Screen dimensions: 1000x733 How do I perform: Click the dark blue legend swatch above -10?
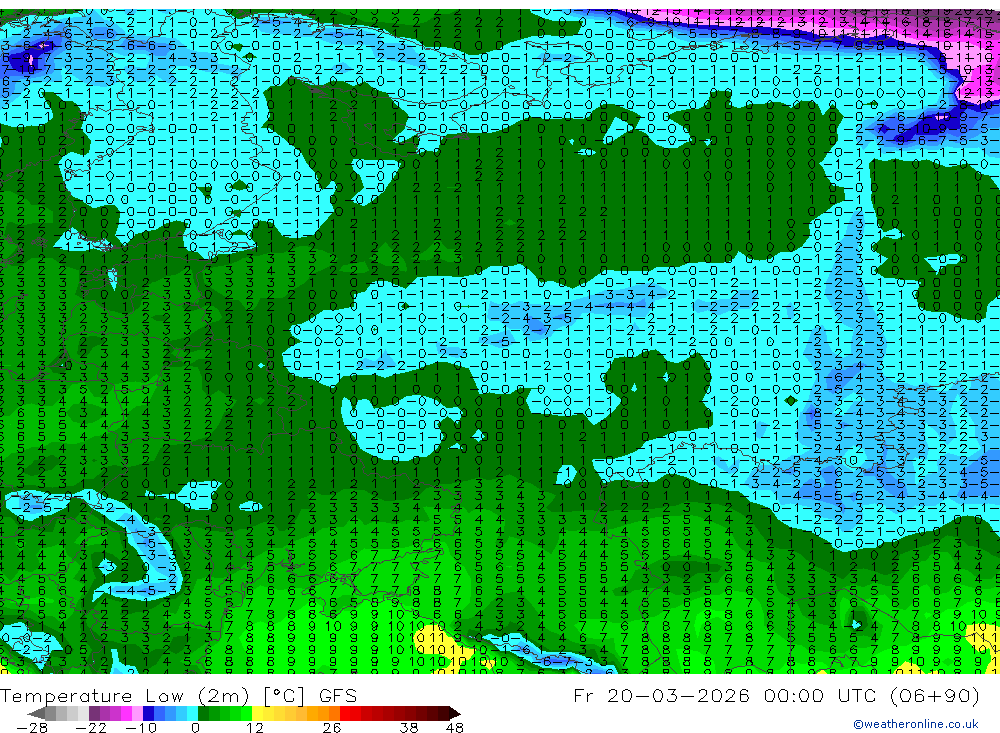click(x=148, y=713)
